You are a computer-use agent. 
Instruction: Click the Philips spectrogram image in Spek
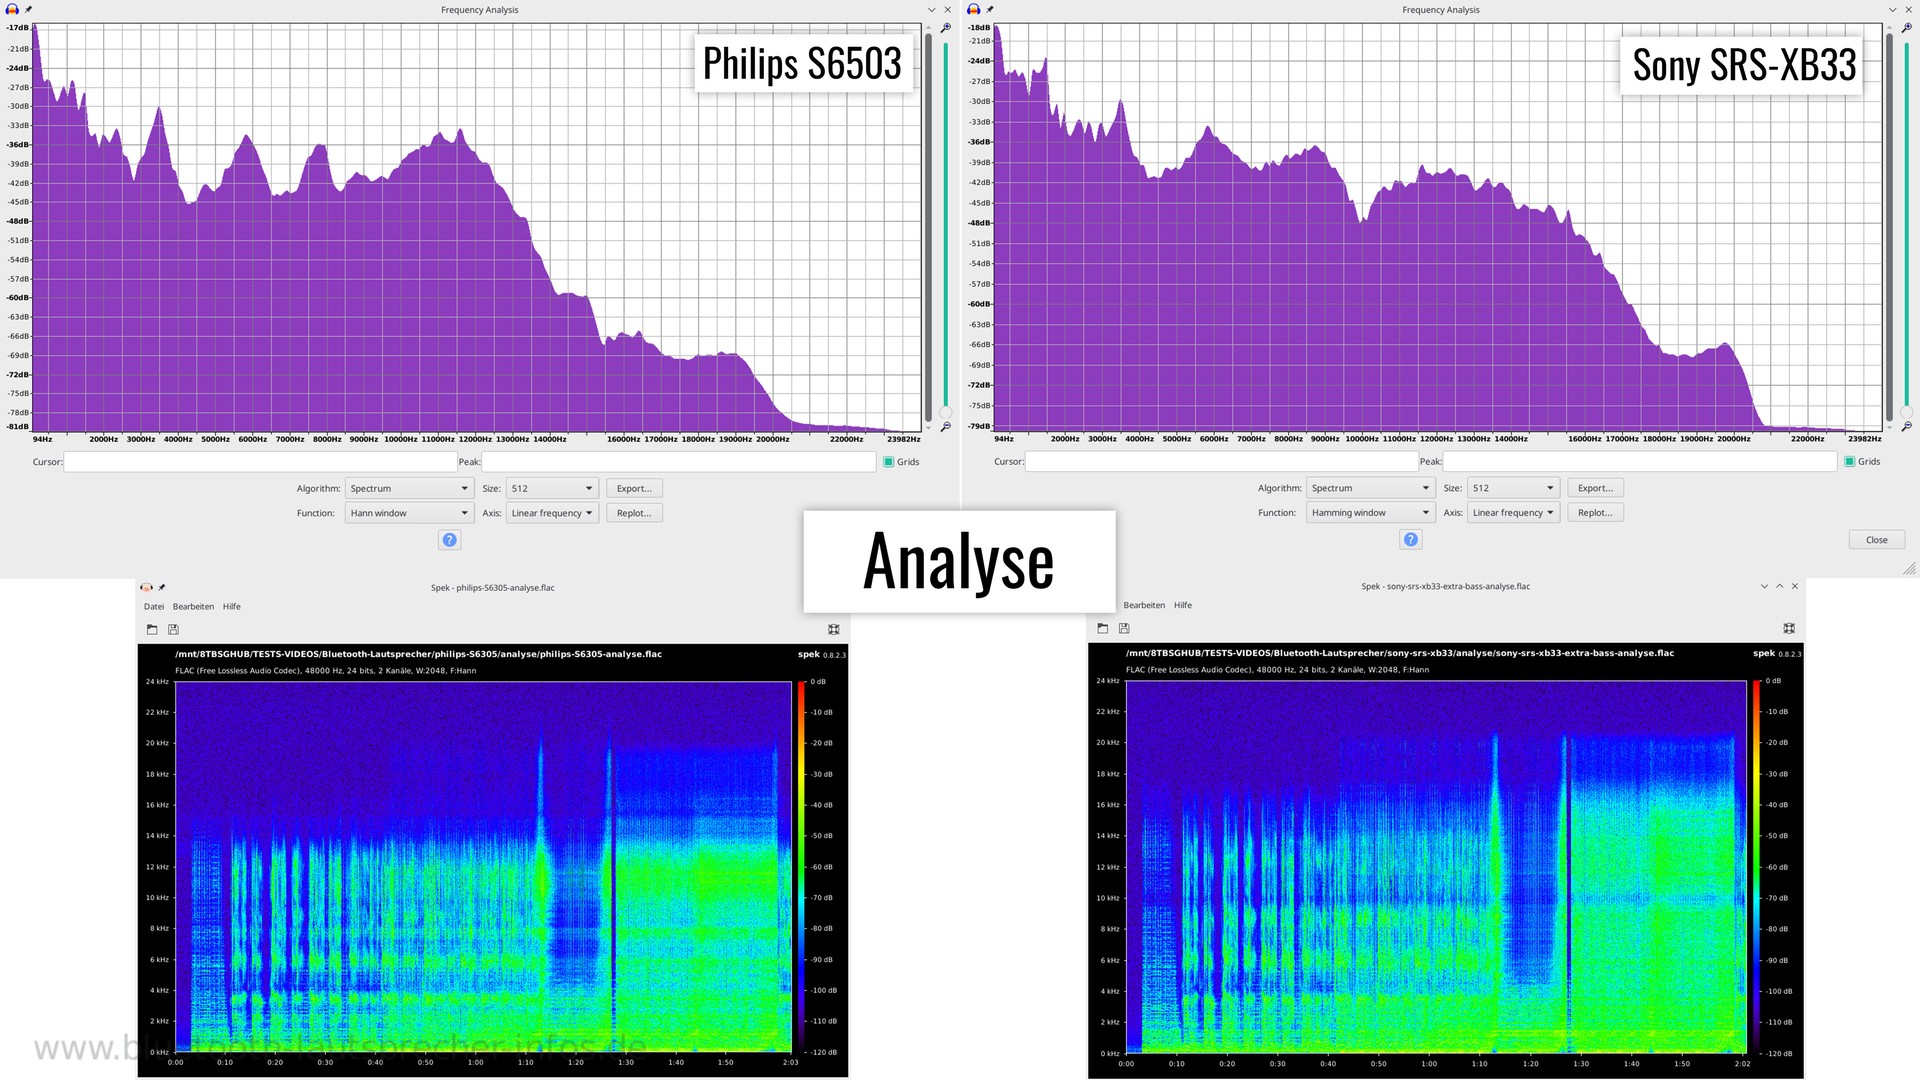pyautogui.click(x=483, y=867)
